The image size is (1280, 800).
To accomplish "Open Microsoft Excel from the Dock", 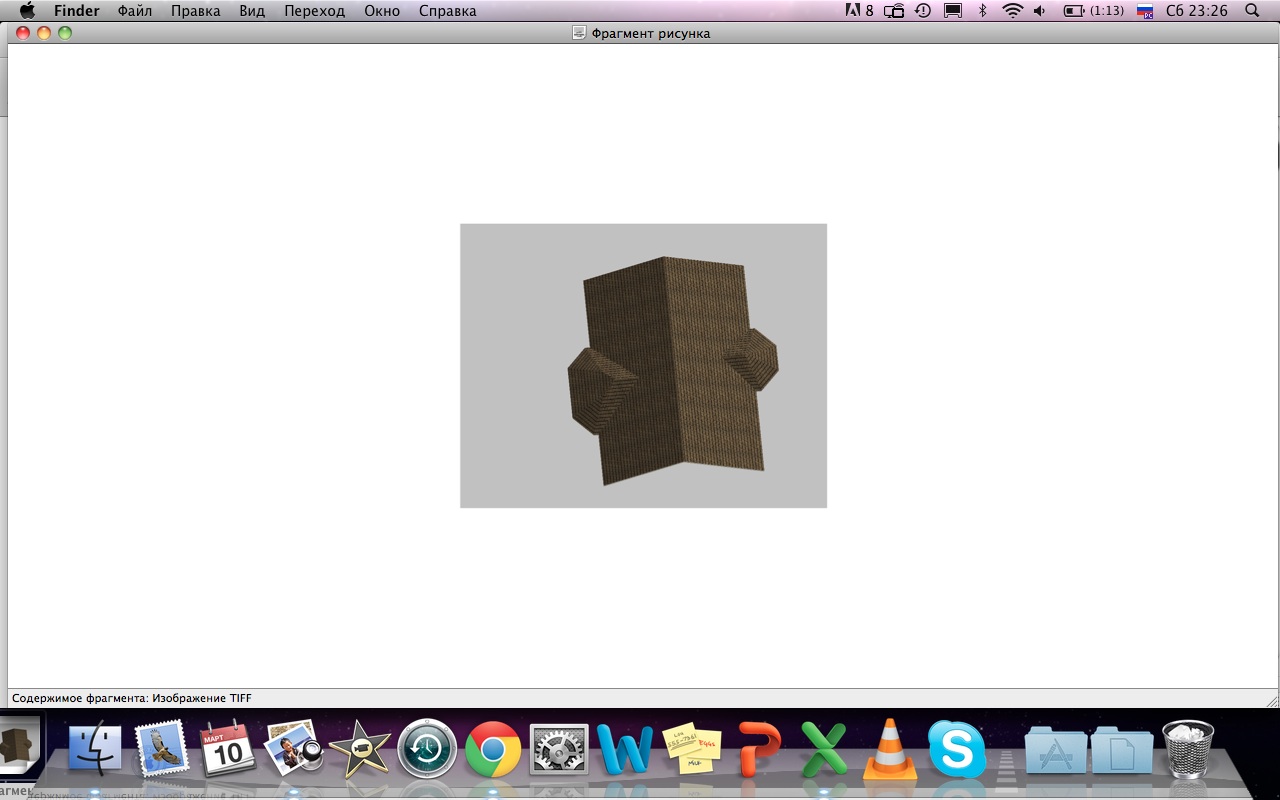I will (823, 749).
